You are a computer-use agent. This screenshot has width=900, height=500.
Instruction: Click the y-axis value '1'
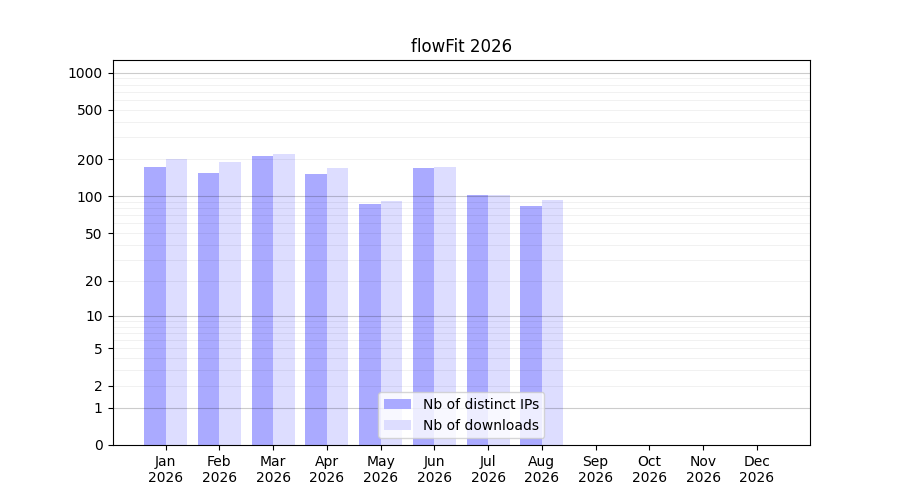point(98,409)
